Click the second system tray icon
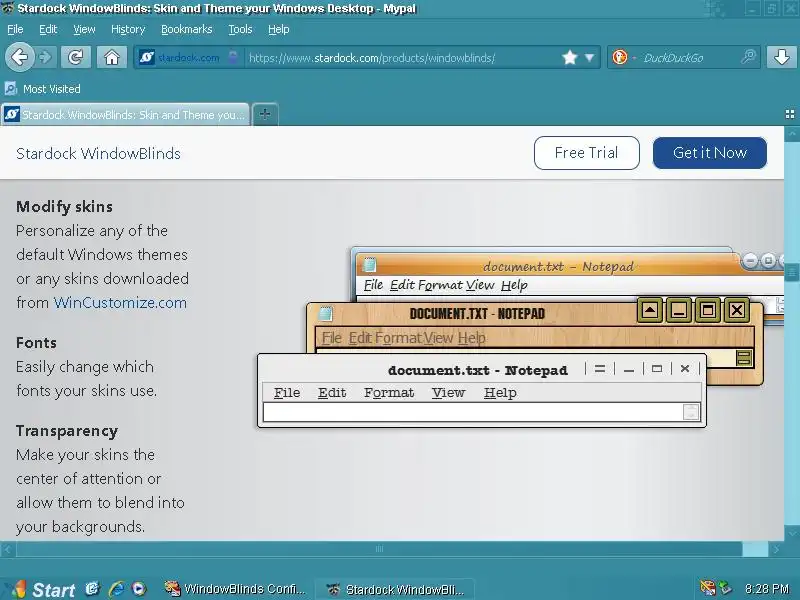800x600 pixels. tap(724, 588)
